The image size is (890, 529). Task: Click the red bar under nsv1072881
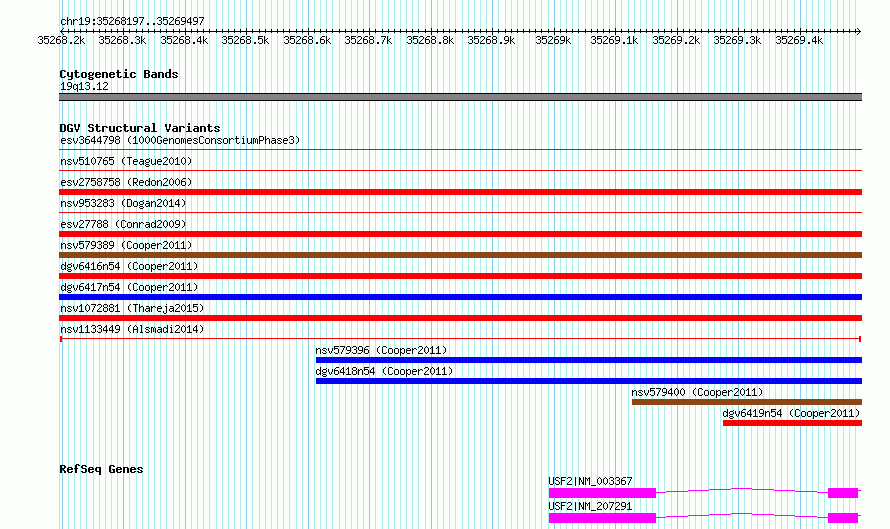point(460,318)
